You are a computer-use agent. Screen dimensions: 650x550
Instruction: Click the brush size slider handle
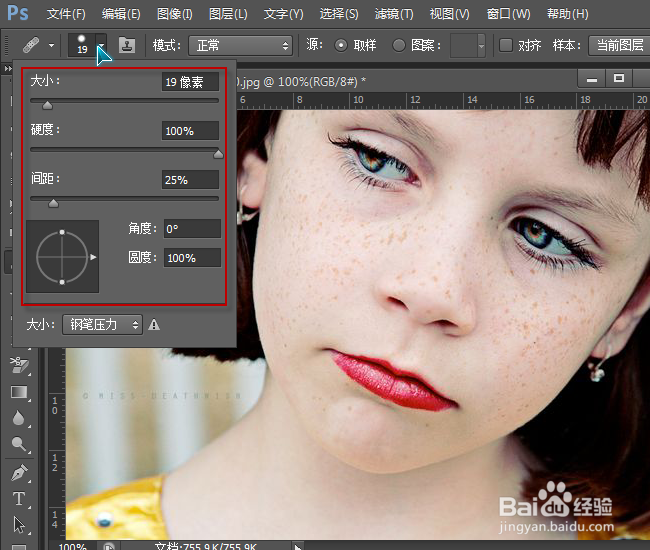coord(48,106)
